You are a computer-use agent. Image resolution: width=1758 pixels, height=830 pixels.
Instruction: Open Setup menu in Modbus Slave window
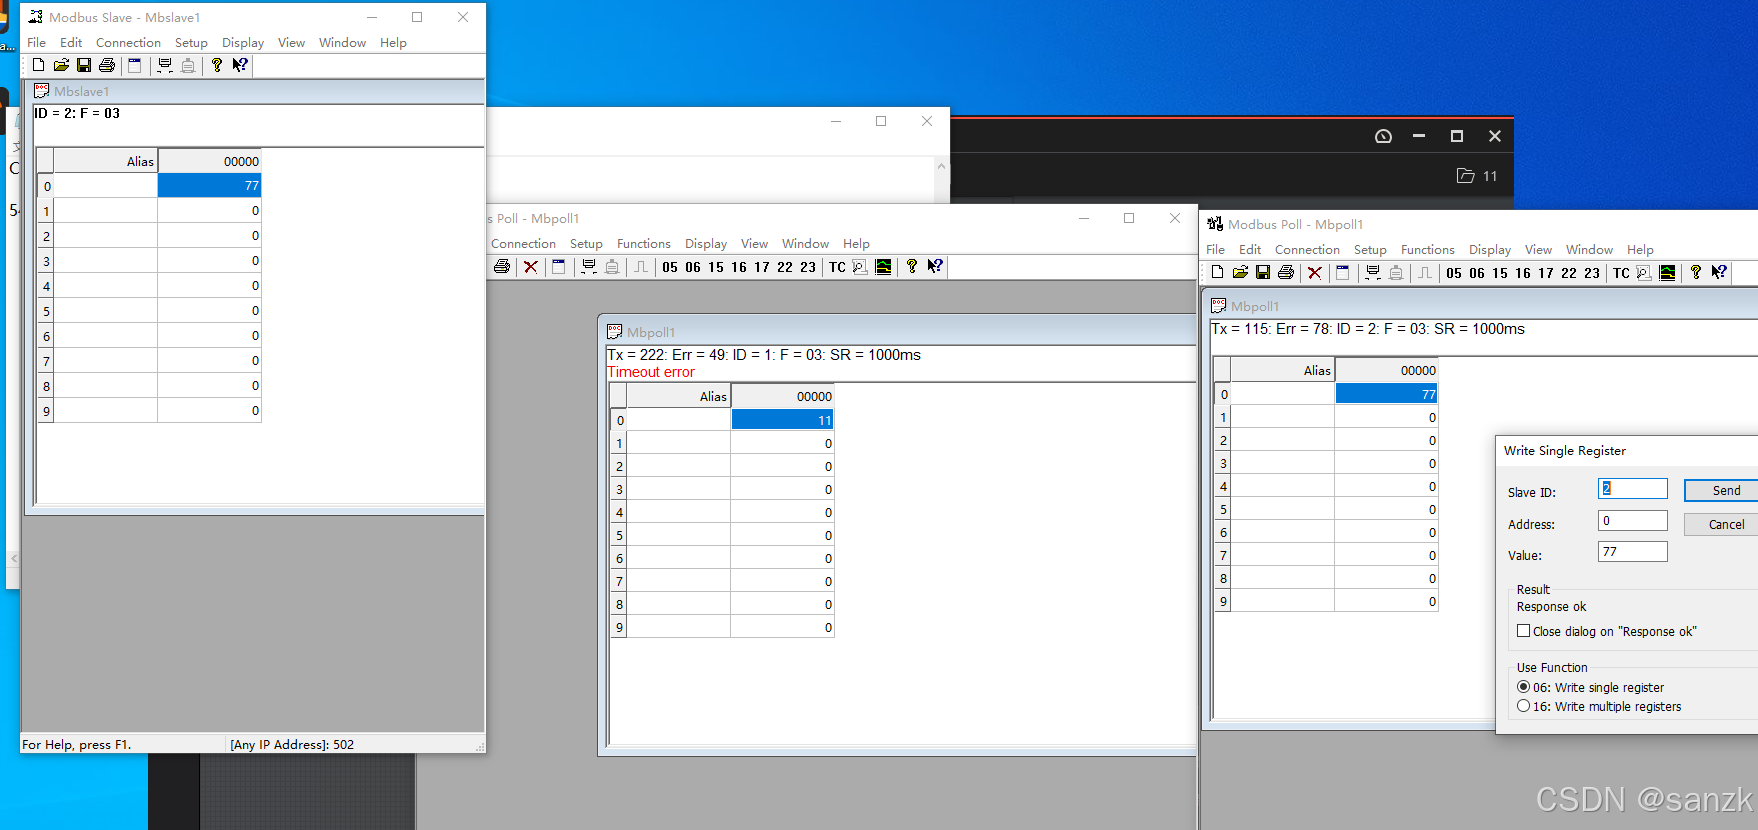pyautogui.click(x=191, y=43)
